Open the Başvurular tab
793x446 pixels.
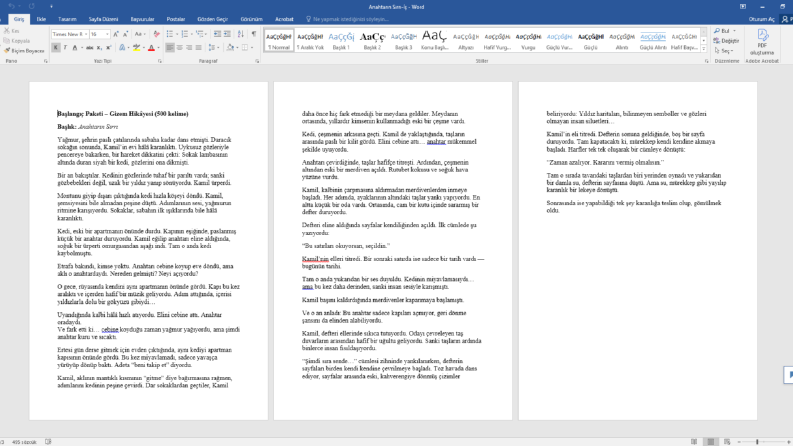pyautogui.click(x=142, y=19)
